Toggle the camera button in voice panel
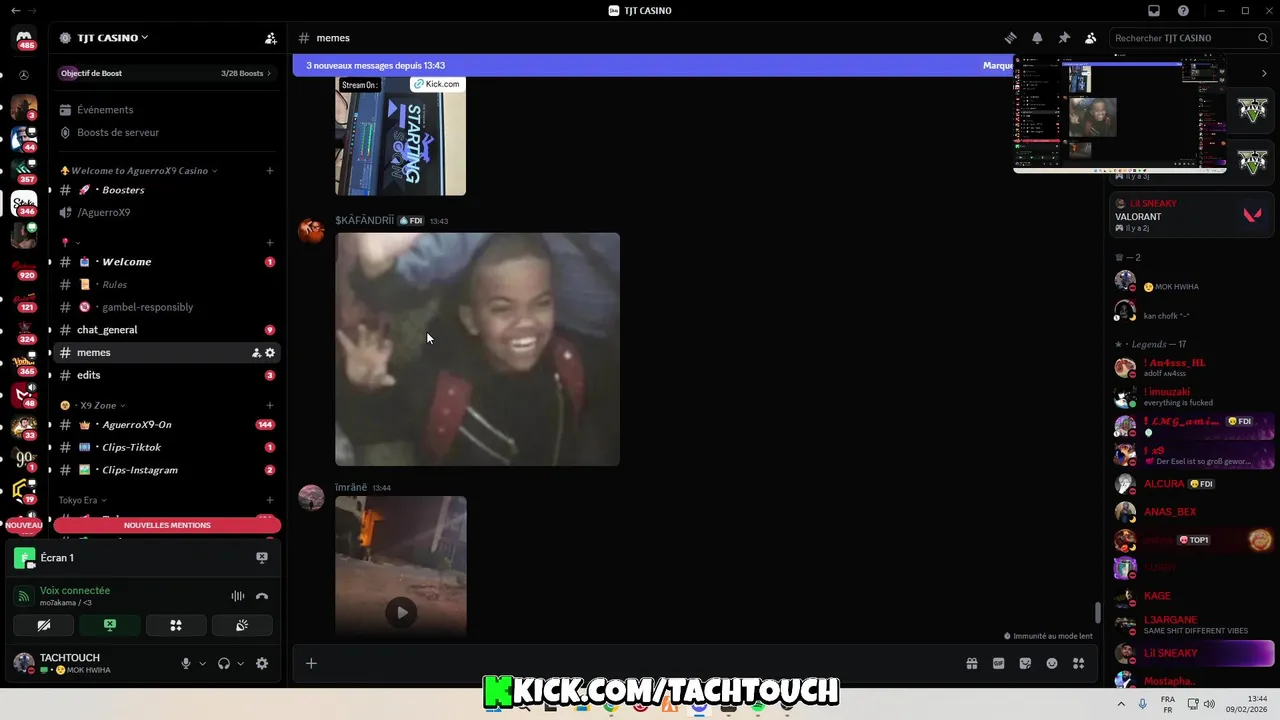 (44, 625)
